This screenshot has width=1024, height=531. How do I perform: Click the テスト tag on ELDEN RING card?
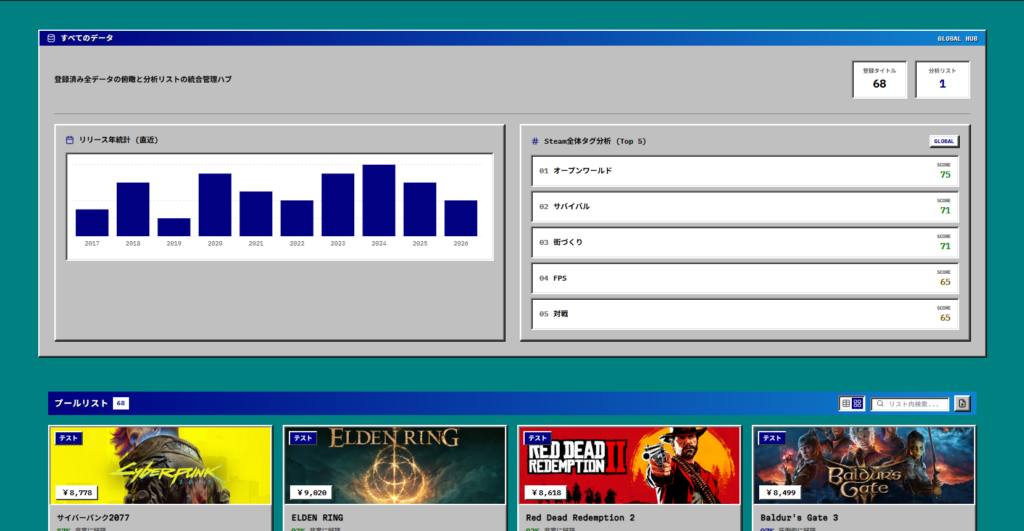click(x=303, y=438)
